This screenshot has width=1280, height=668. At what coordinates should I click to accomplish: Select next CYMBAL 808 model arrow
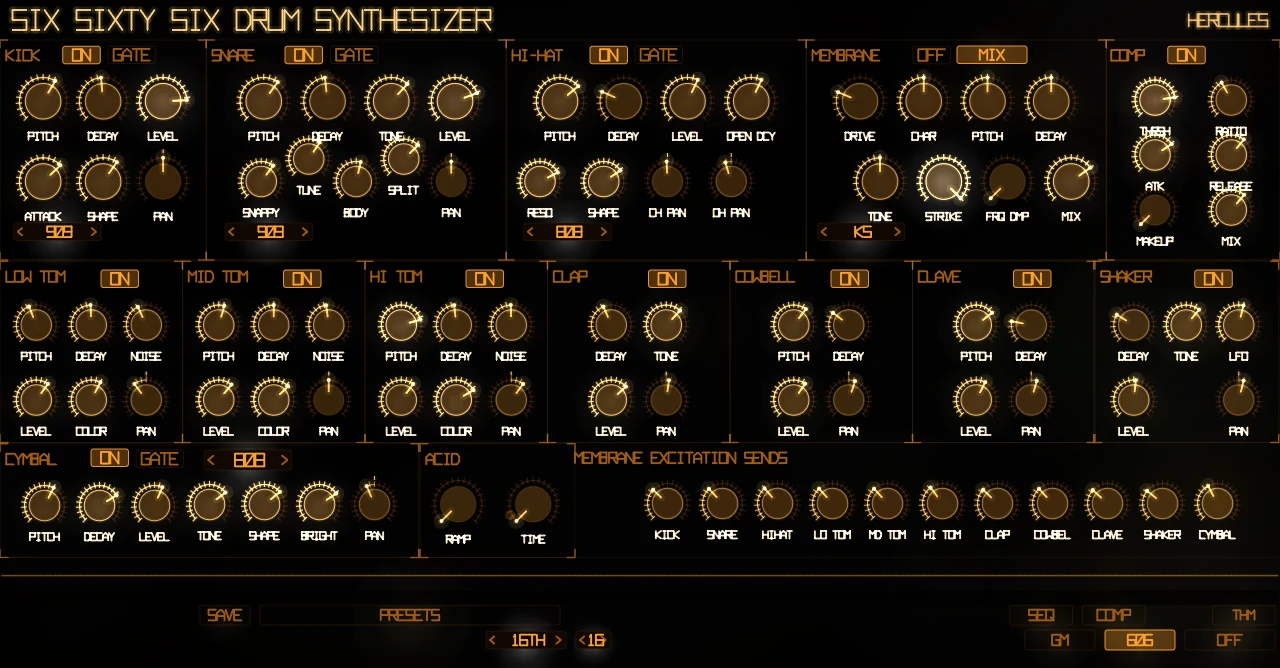tap(285, 460)
